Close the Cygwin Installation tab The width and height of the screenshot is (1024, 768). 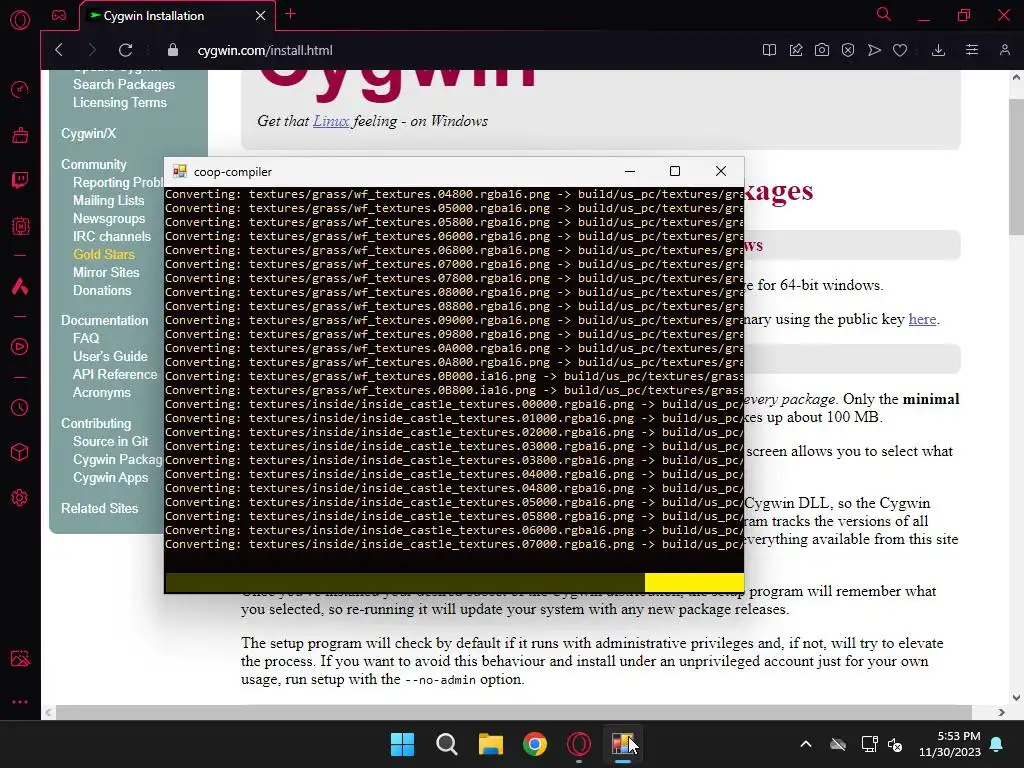[x=261, y=16]
